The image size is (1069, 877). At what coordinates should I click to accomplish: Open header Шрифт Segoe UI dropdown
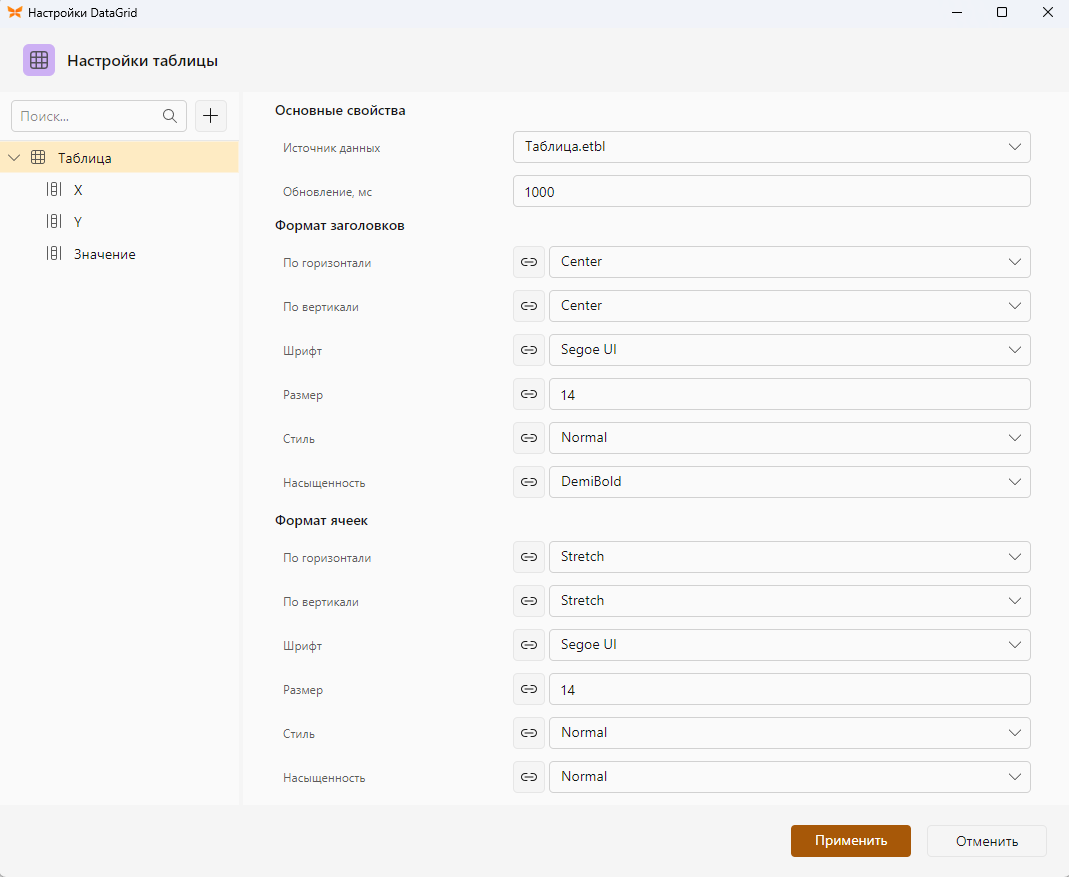789,350
